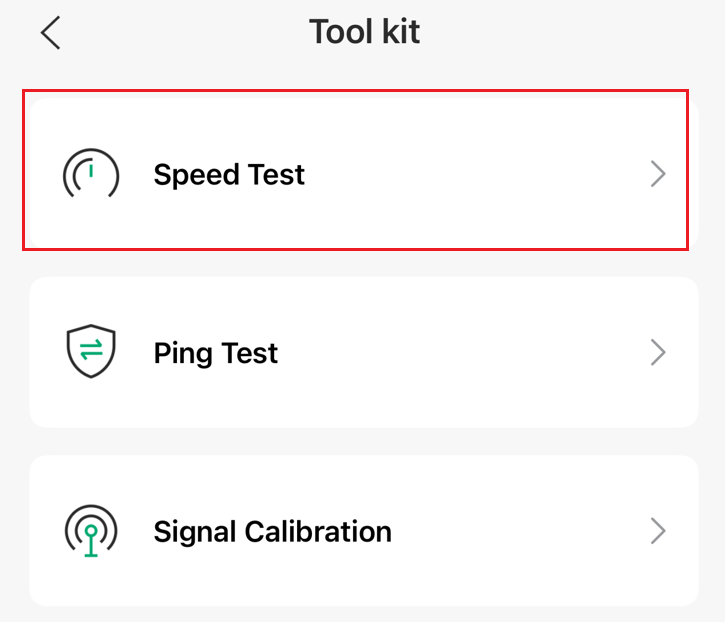
Task: Click the "Signal Calibration" text label
Action: tap(272, 530)
